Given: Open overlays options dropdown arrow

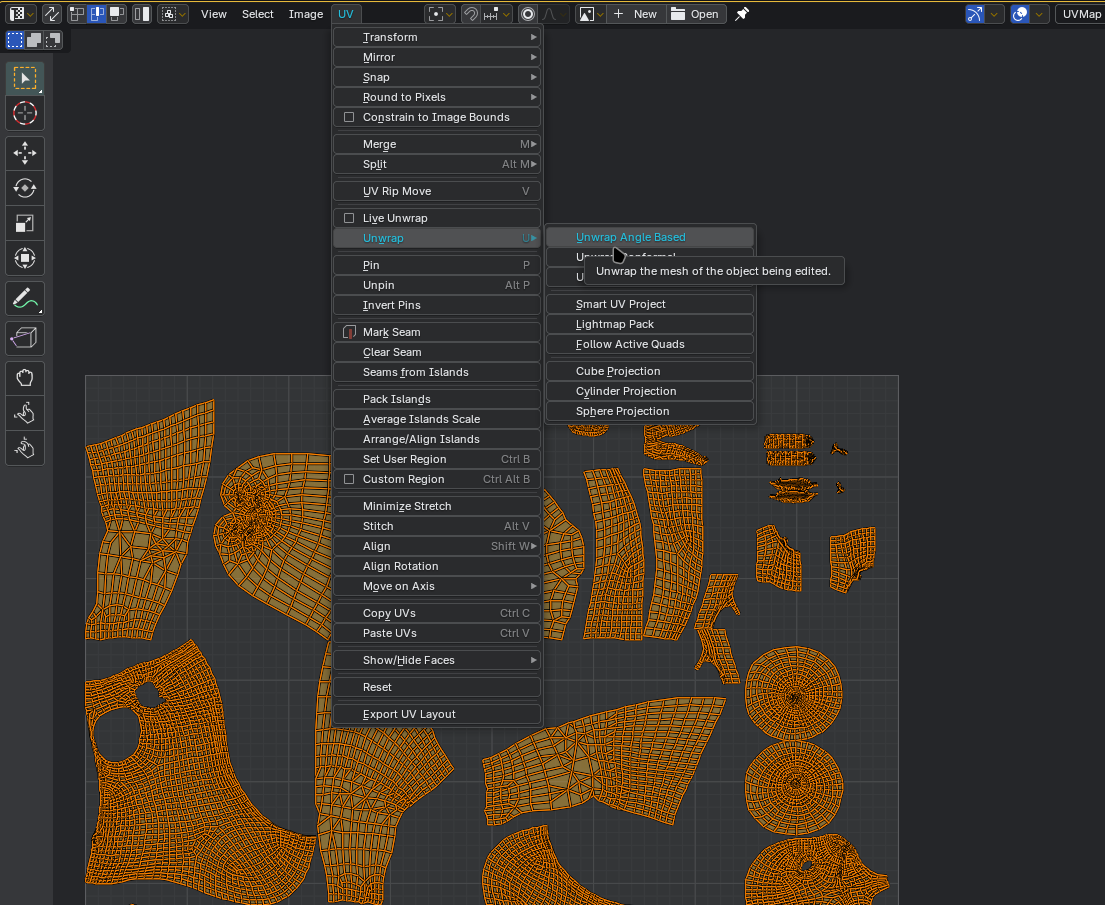Looking at the screenshot, I should tap(1039, 14).
